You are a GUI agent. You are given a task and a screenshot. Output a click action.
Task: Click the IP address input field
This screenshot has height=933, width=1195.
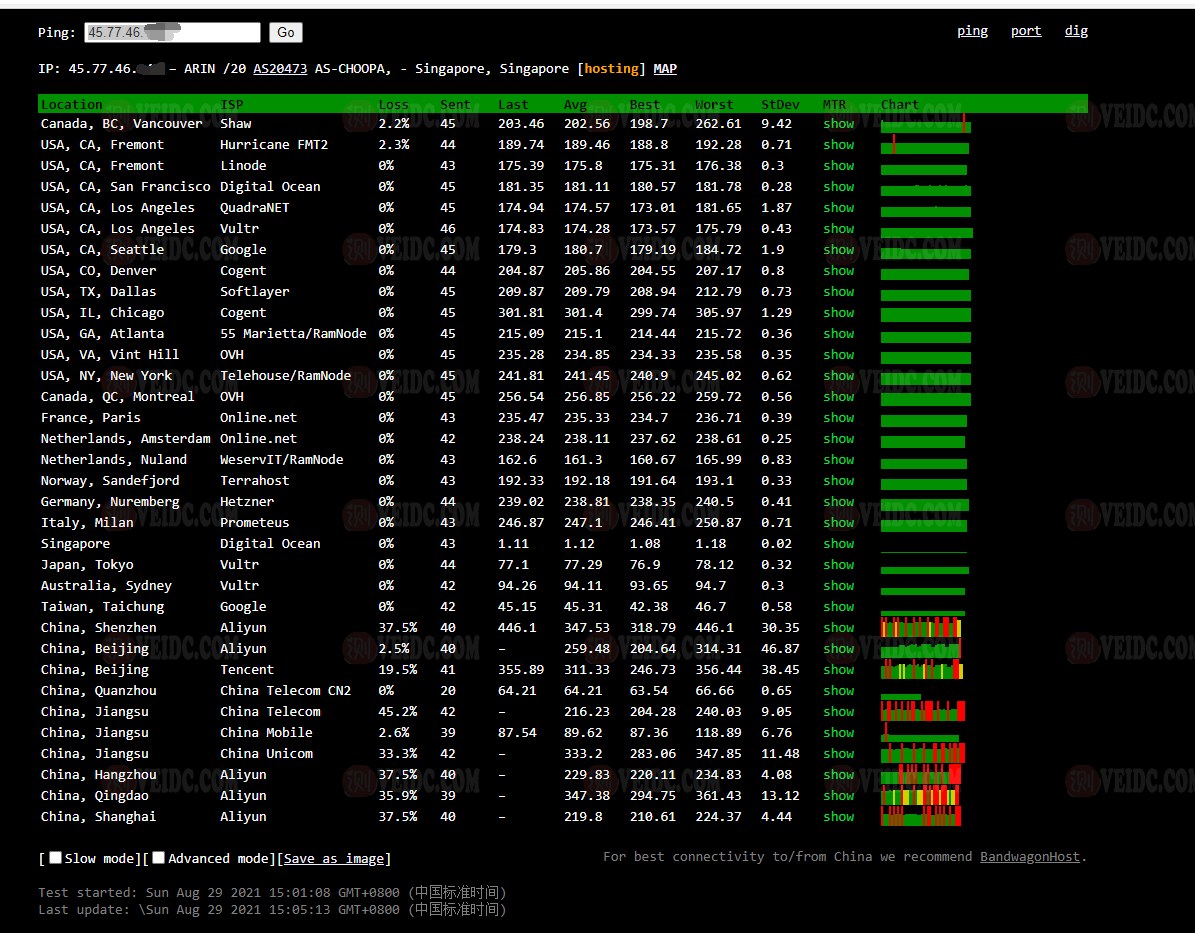[x=172, y=33]
